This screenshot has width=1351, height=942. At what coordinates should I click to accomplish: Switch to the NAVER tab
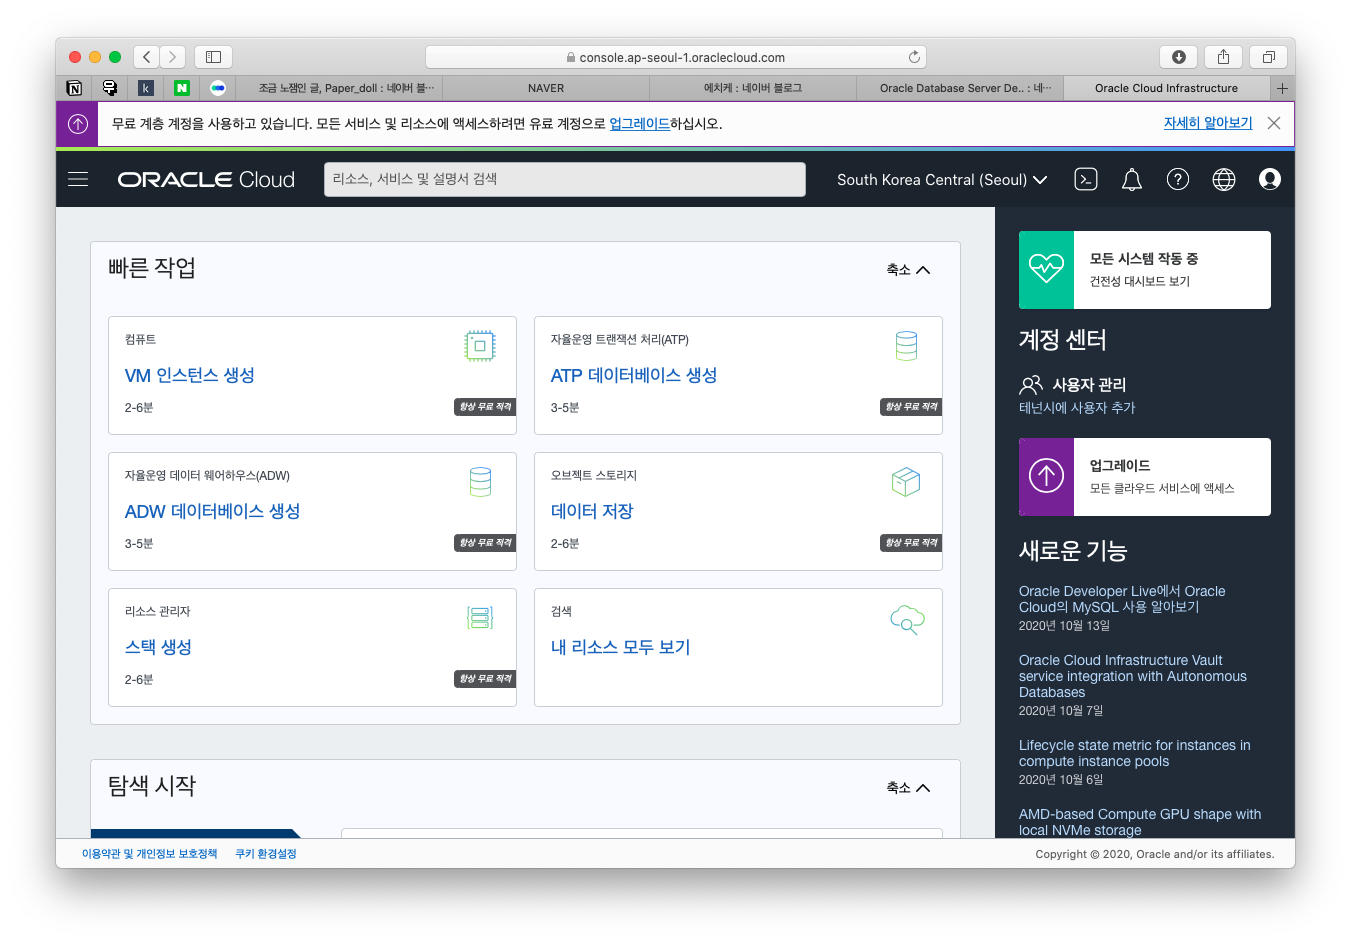coord(546,88)
